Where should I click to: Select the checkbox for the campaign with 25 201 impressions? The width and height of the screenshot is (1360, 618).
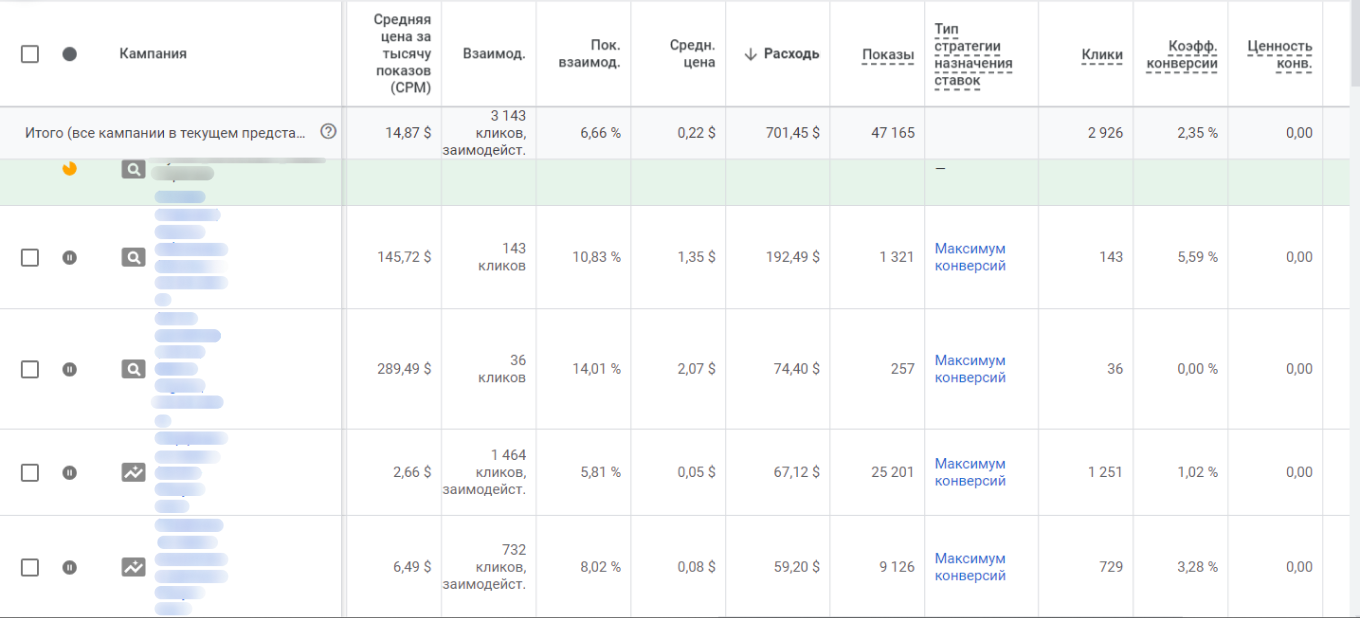(x=30, y=472)
